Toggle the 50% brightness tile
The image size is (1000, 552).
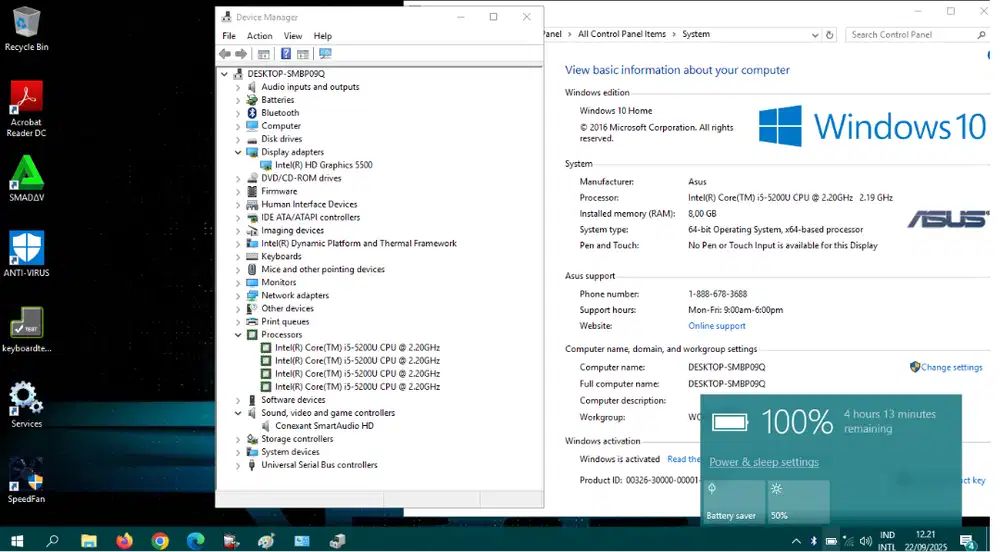(x=798, y=501)
